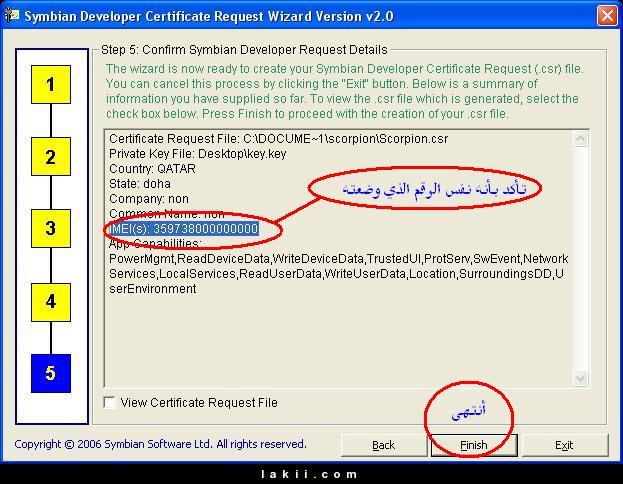Select step 2 box in sidebar
The width and height of the screenshot is (623, 484).
tap(51, 157)
